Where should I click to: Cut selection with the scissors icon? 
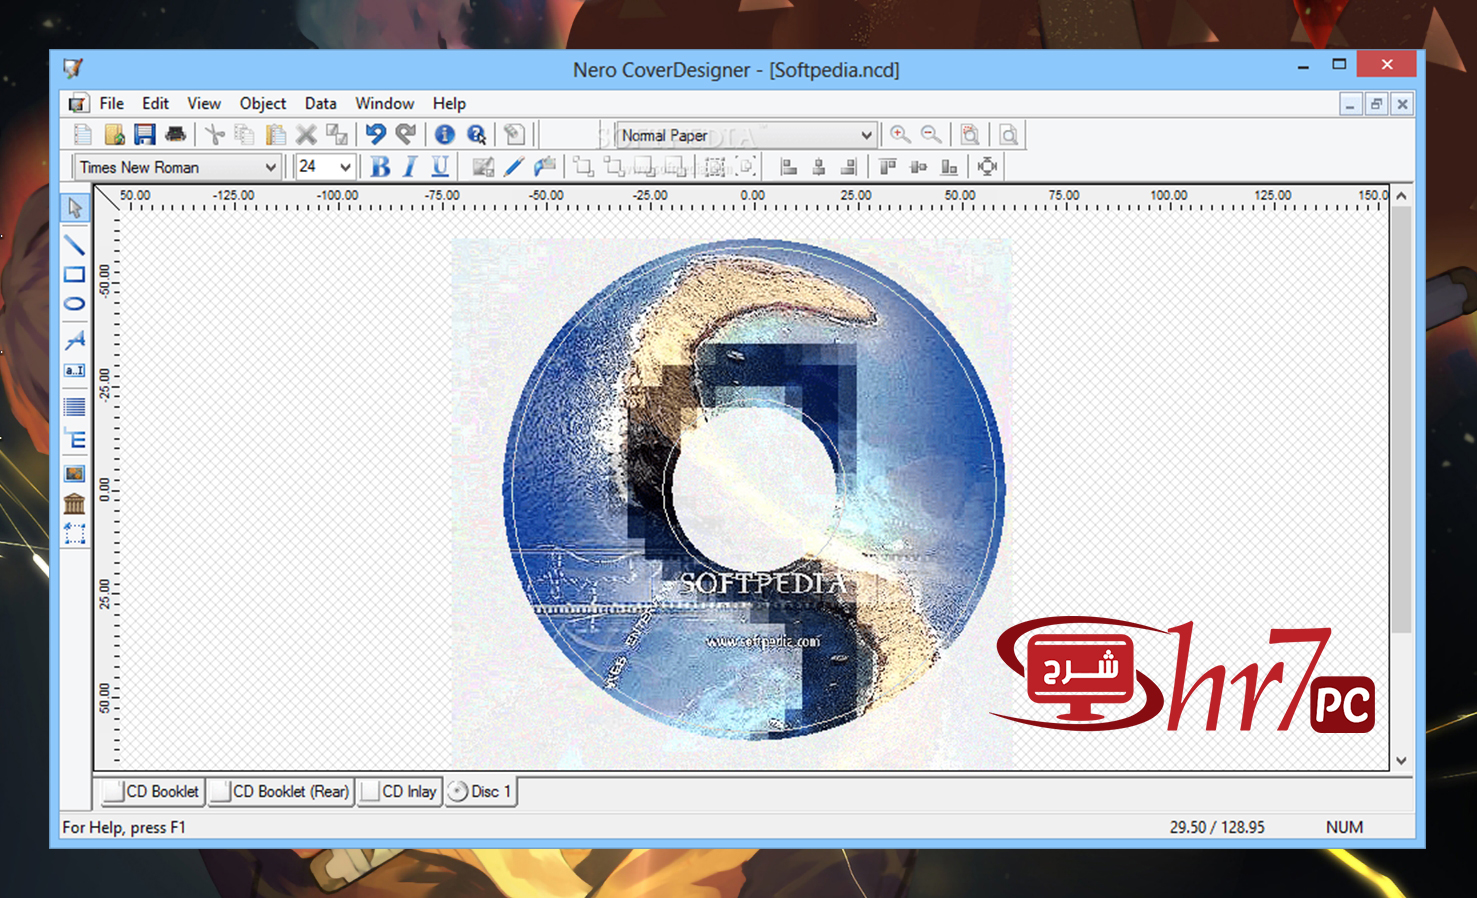(x=214, y=135)
